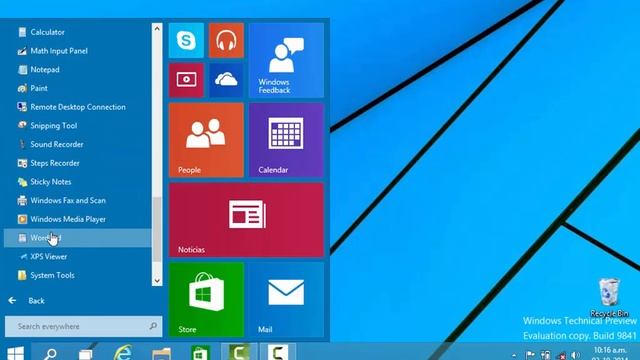Open the Calendar tile
This screenshot has width=640, height=360.
pyautogui.click(x=286, y=140)
